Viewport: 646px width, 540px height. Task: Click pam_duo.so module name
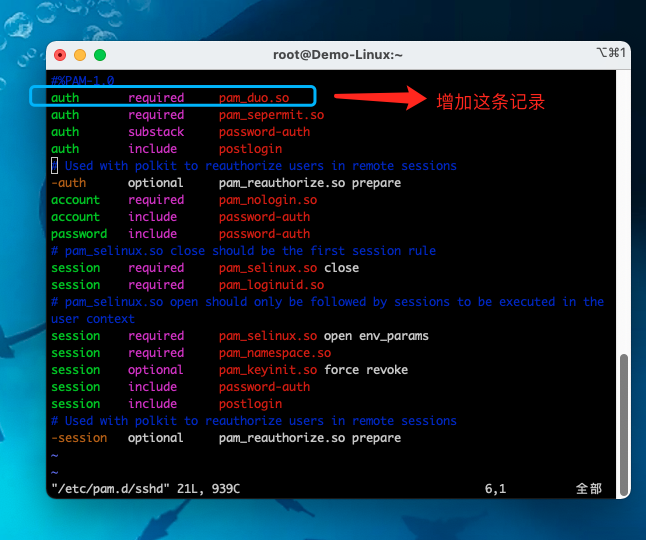tap(254, 98)
